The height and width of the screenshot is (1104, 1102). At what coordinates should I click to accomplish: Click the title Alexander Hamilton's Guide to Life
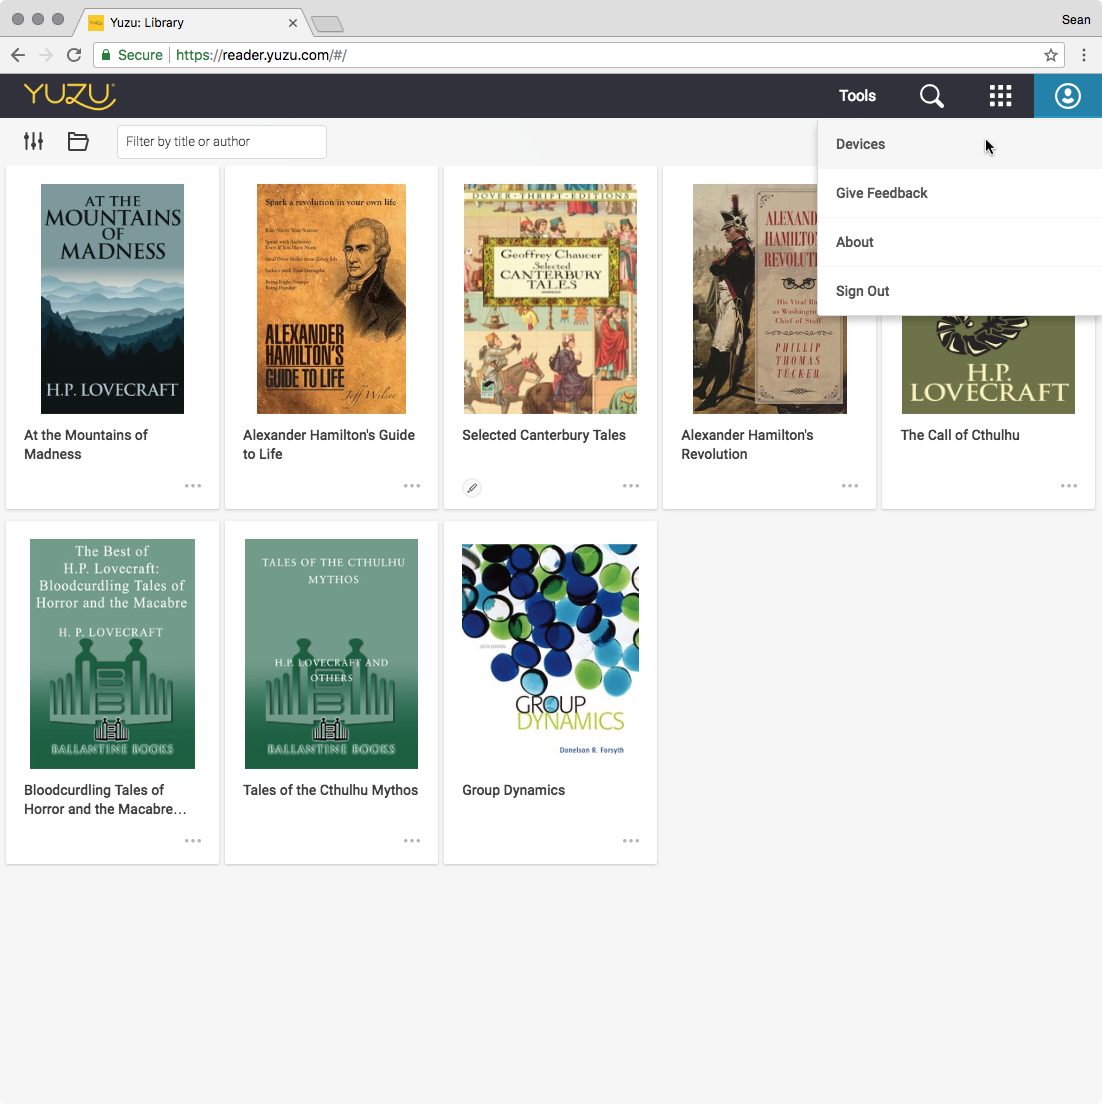(x=329, y=445)
